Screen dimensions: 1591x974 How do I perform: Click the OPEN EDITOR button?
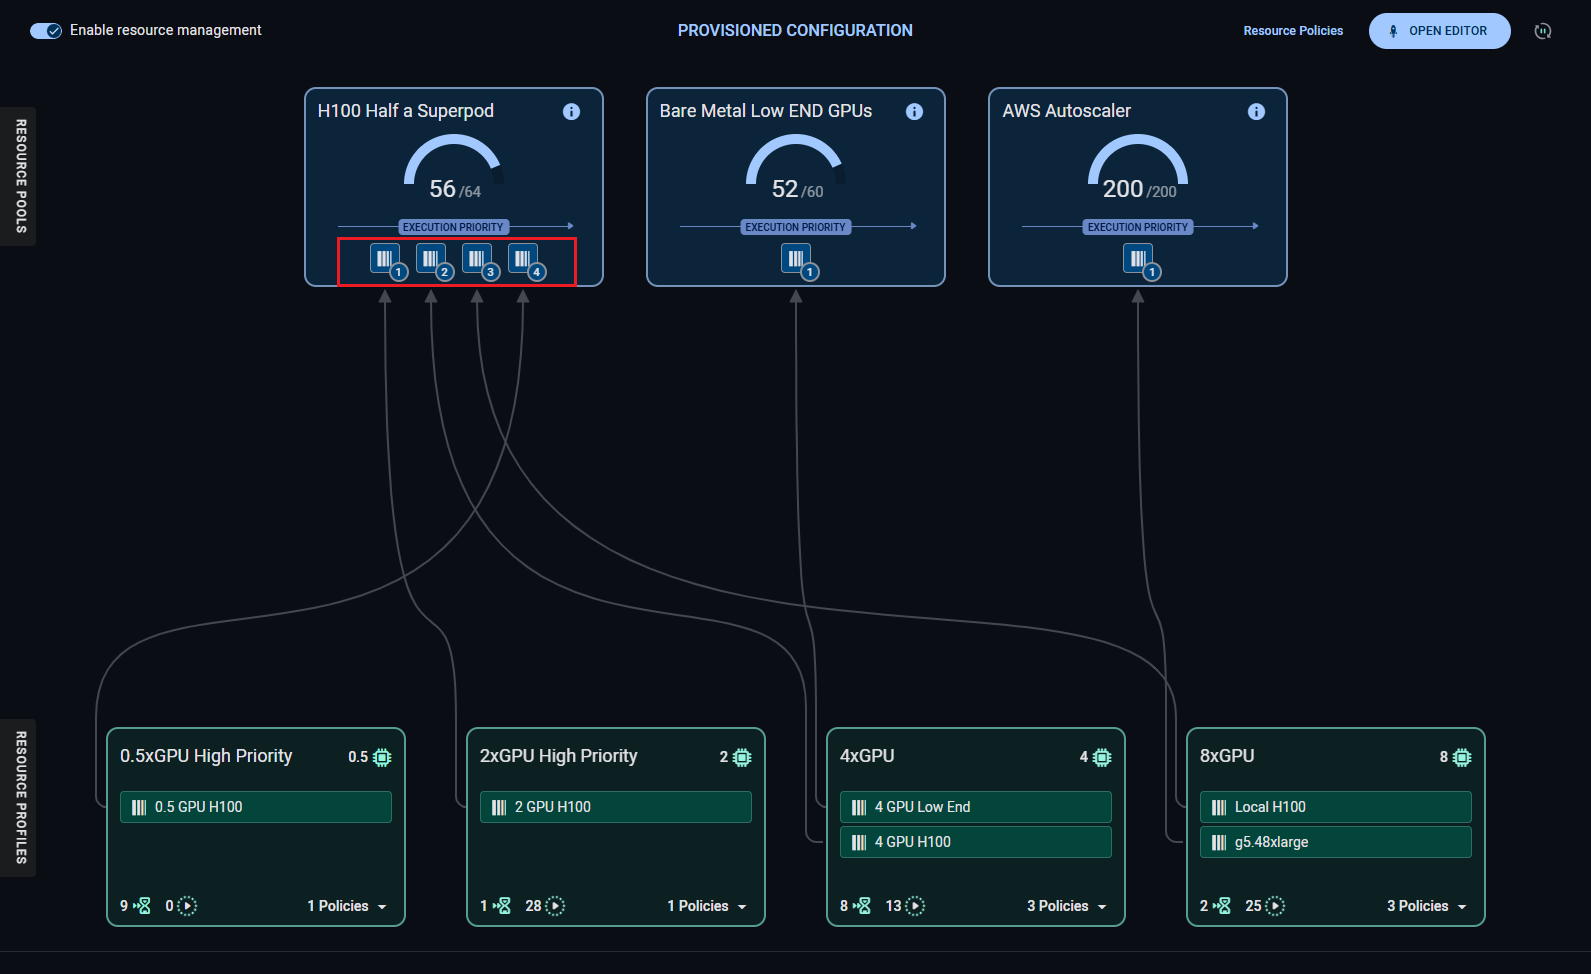coord(1438,31)
